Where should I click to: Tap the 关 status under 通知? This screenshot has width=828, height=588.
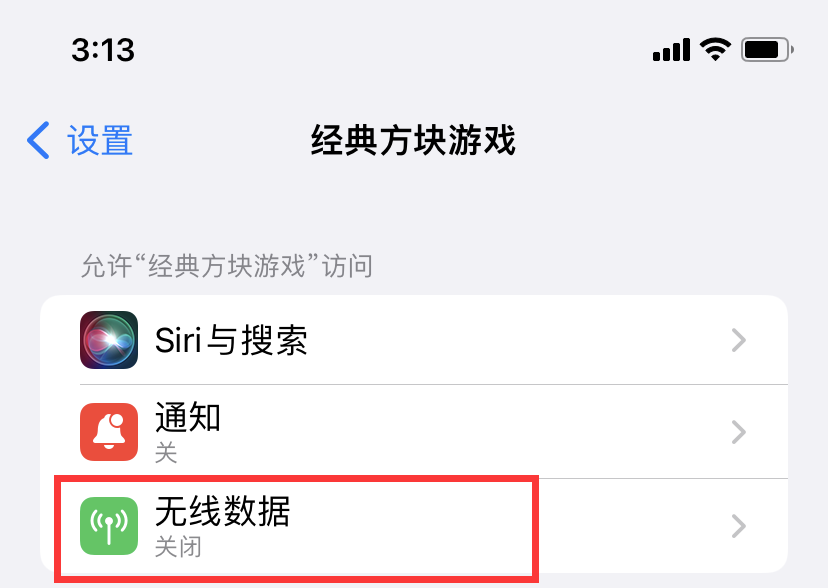coord(166,452)
